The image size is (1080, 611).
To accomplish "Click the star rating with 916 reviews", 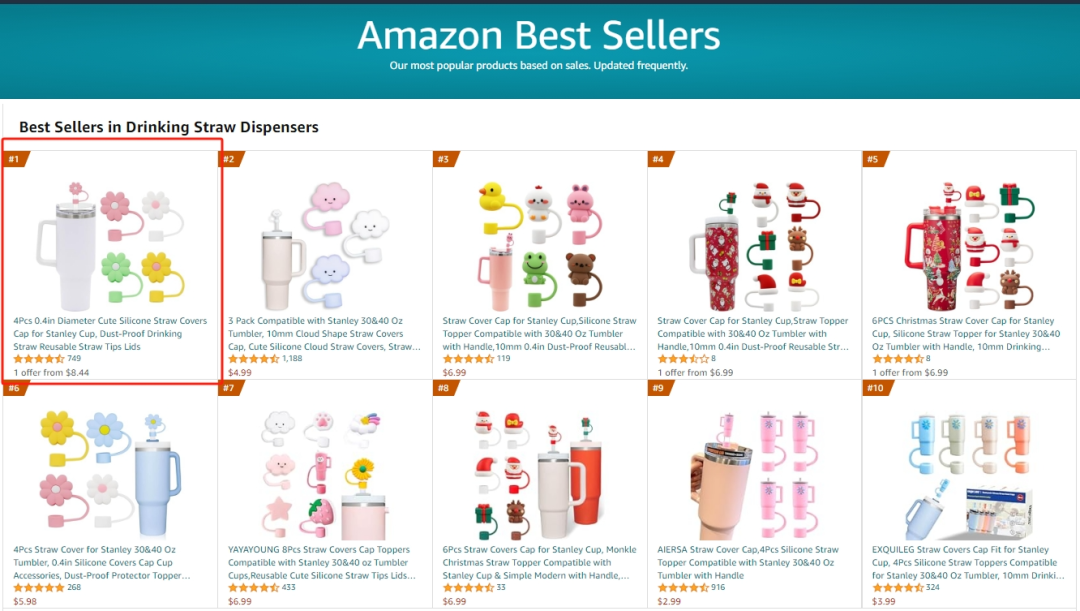I will 683,588.
